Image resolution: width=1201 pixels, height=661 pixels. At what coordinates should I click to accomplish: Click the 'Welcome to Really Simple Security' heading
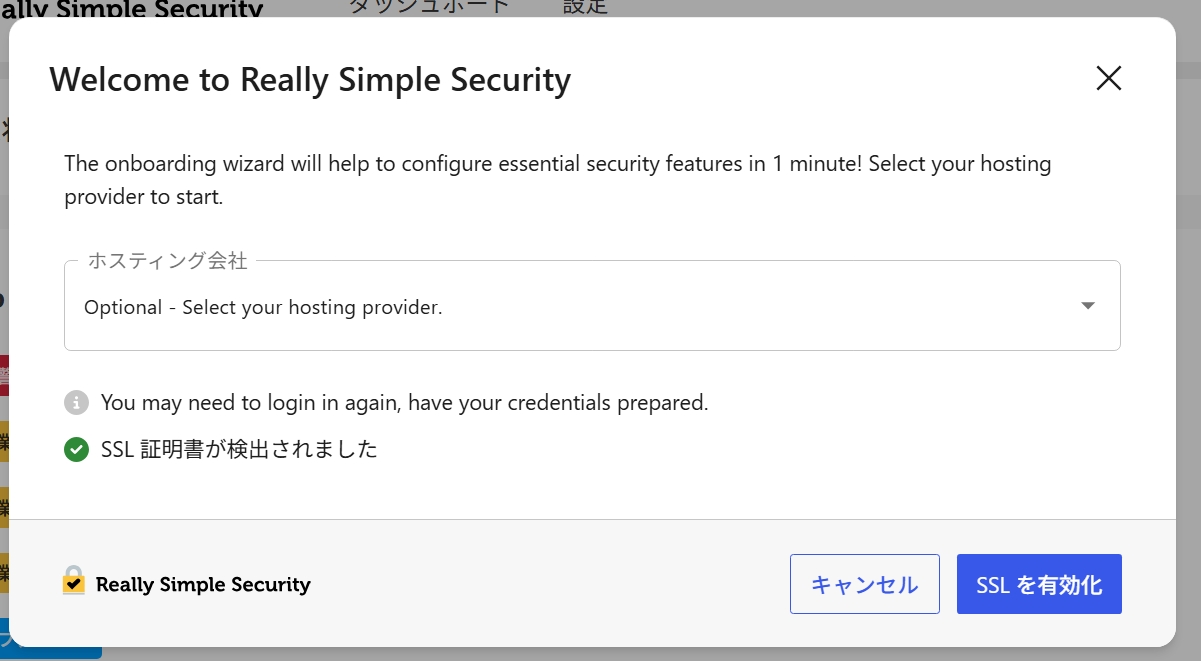(310, 79)
